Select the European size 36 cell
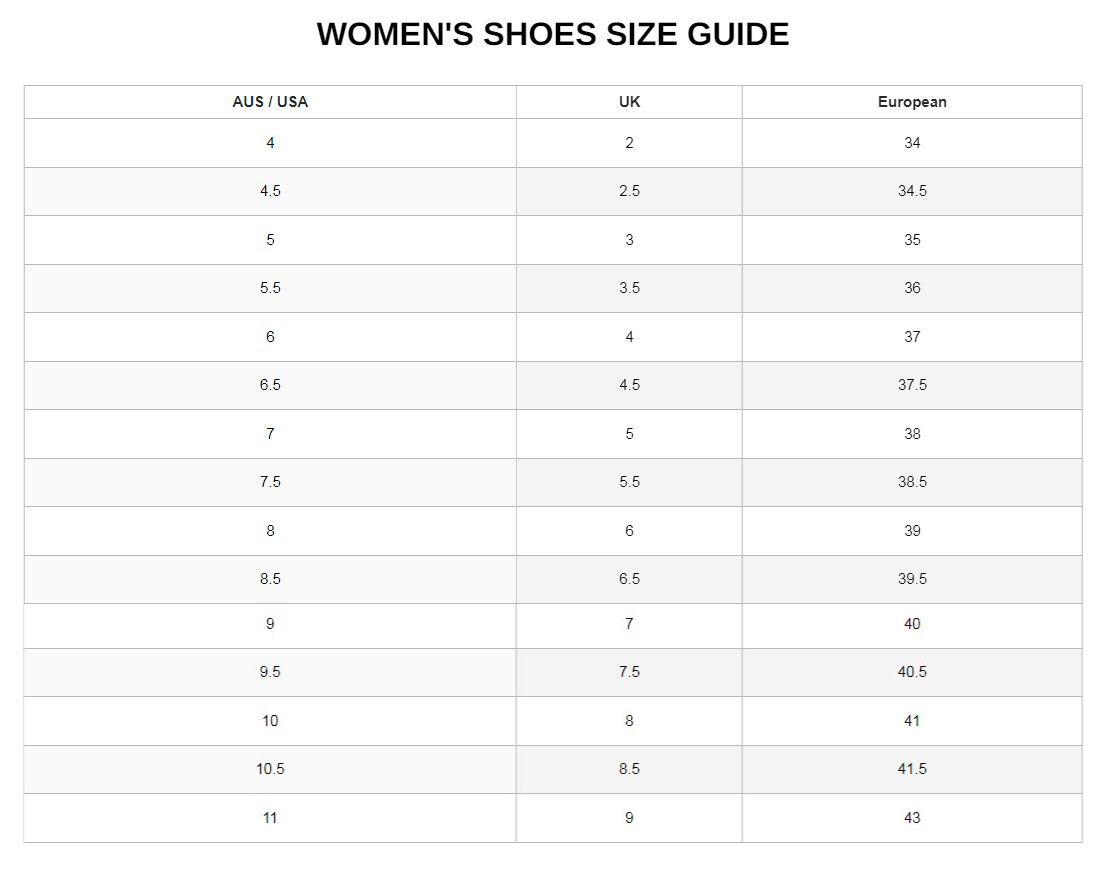Image resolution: width=1108 pixels, height=875 pixels. point(912,288)
